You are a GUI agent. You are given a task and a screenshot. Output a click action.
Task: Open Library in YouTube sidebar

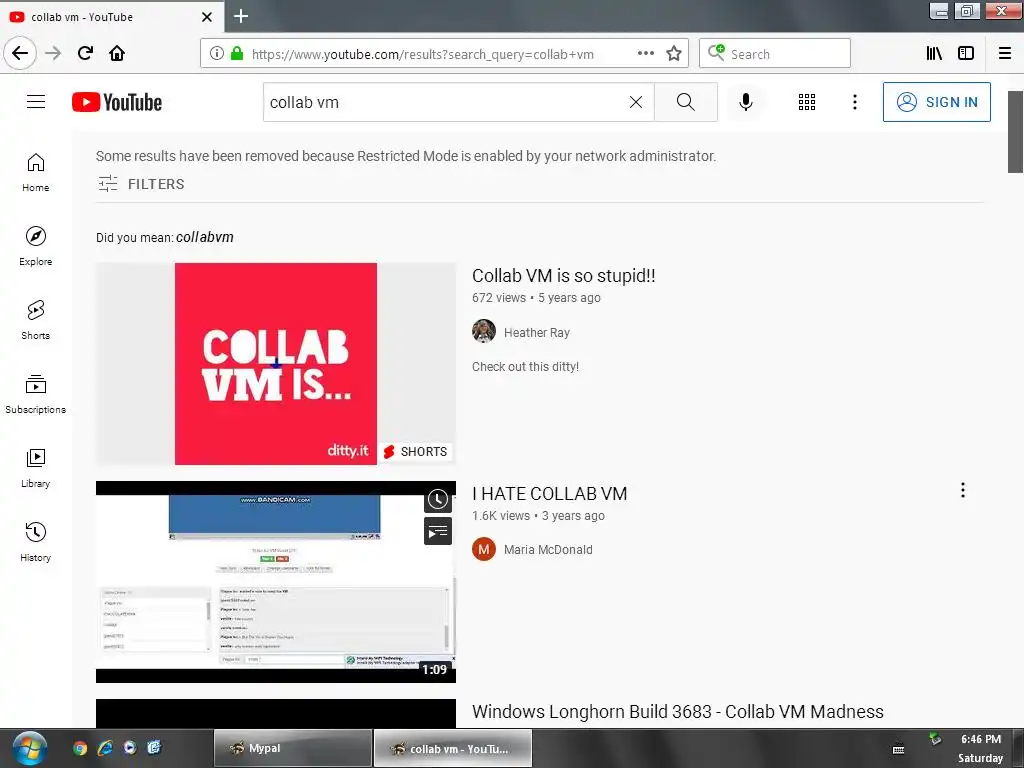click(36, 468)
